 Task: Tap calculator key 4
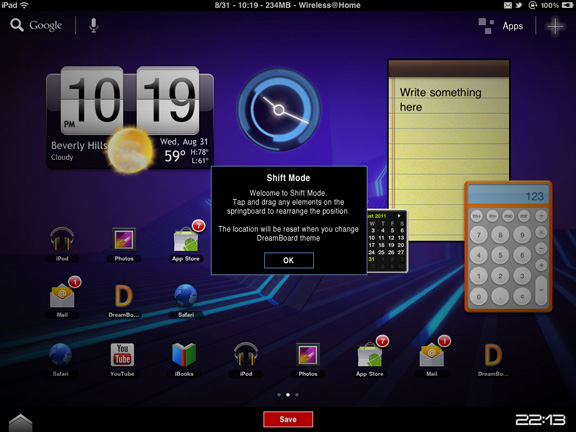click(479, 255)
